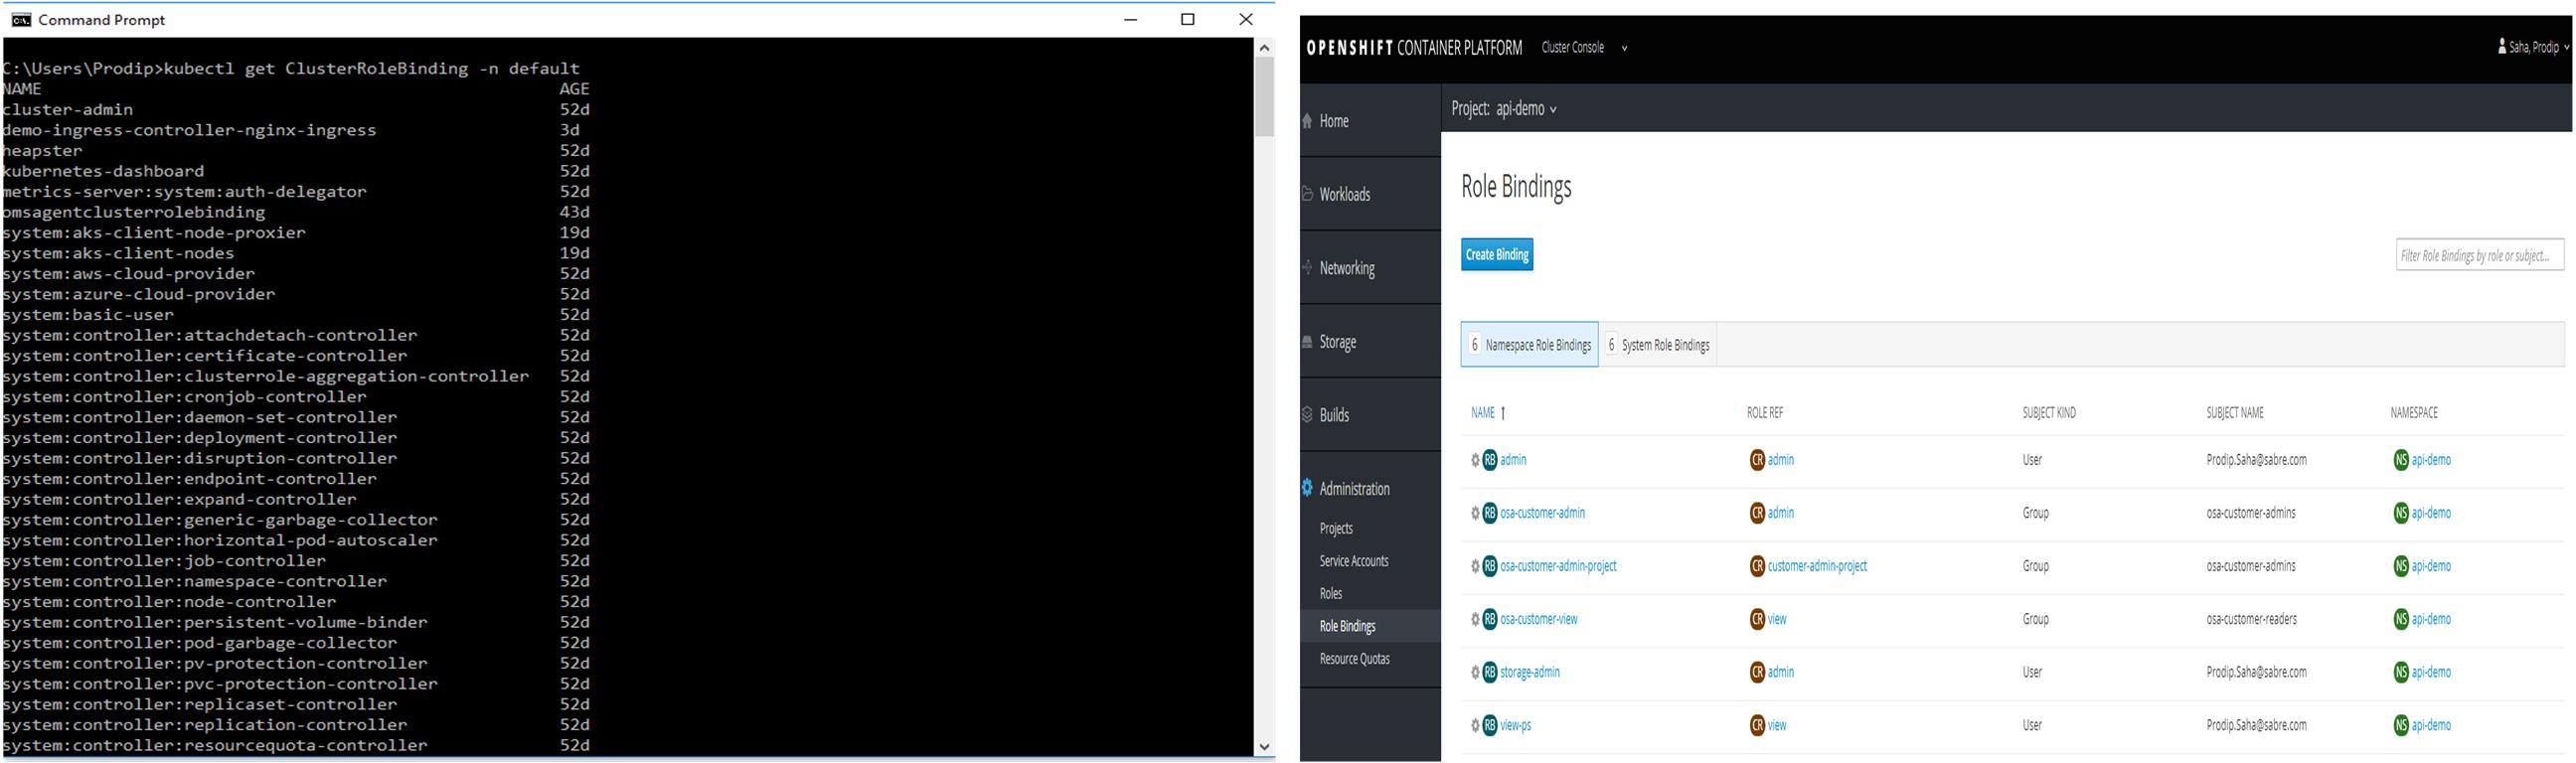Click the Workloads folder icon
Screen dimensions: 2576x763
pos(1307,194)
